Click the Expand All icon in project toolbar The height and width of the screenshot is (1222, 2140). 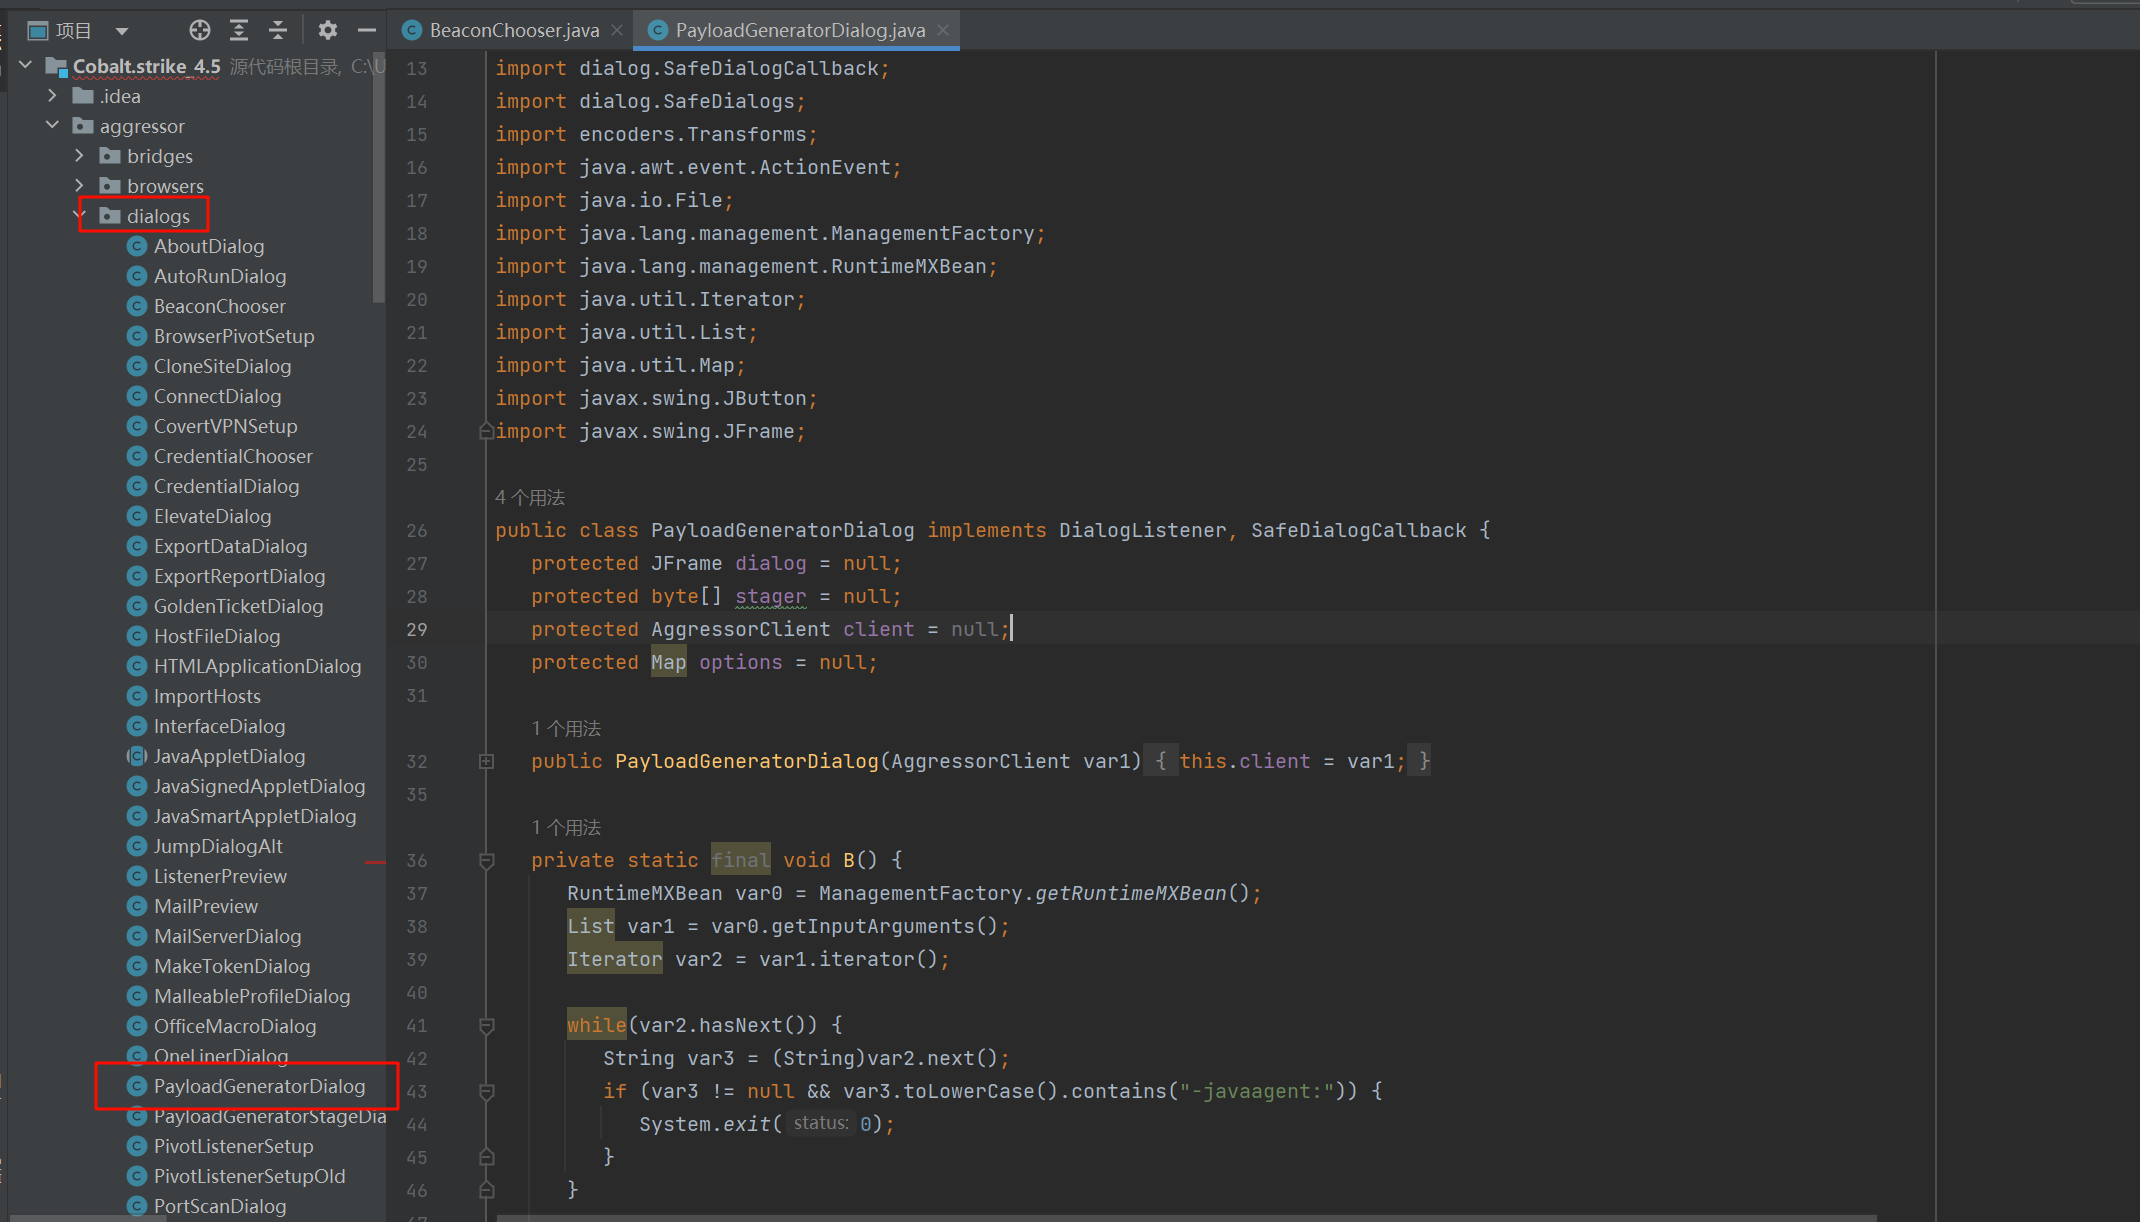(x=239, y=31)
